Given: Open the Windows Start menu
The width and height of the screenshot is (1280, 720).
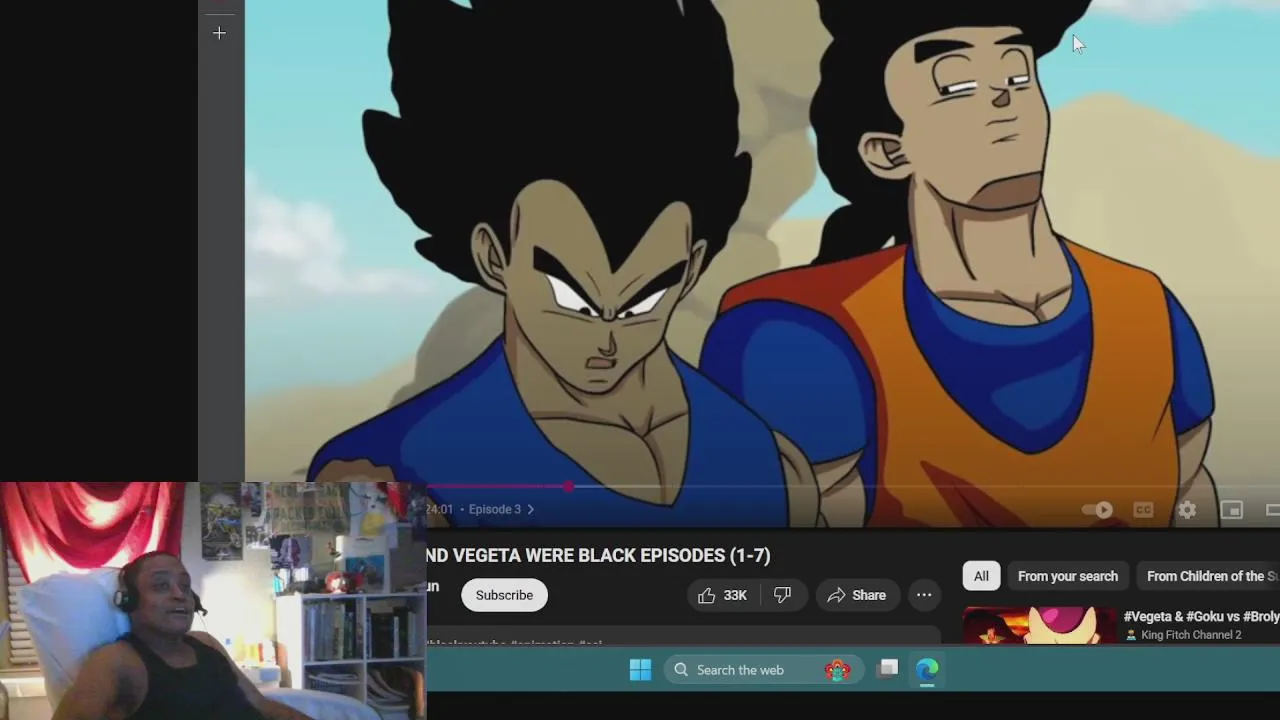Looking at the screenshot, I should click(x=640, y=670).
